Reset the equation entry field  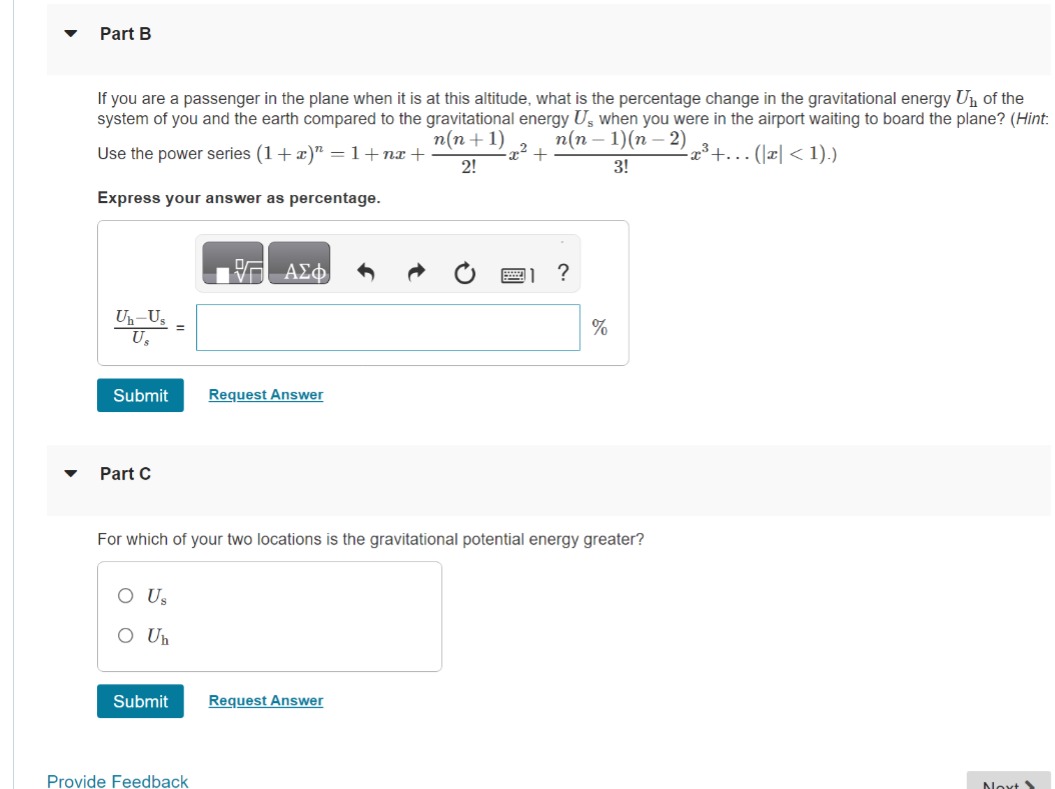point(463,270)
